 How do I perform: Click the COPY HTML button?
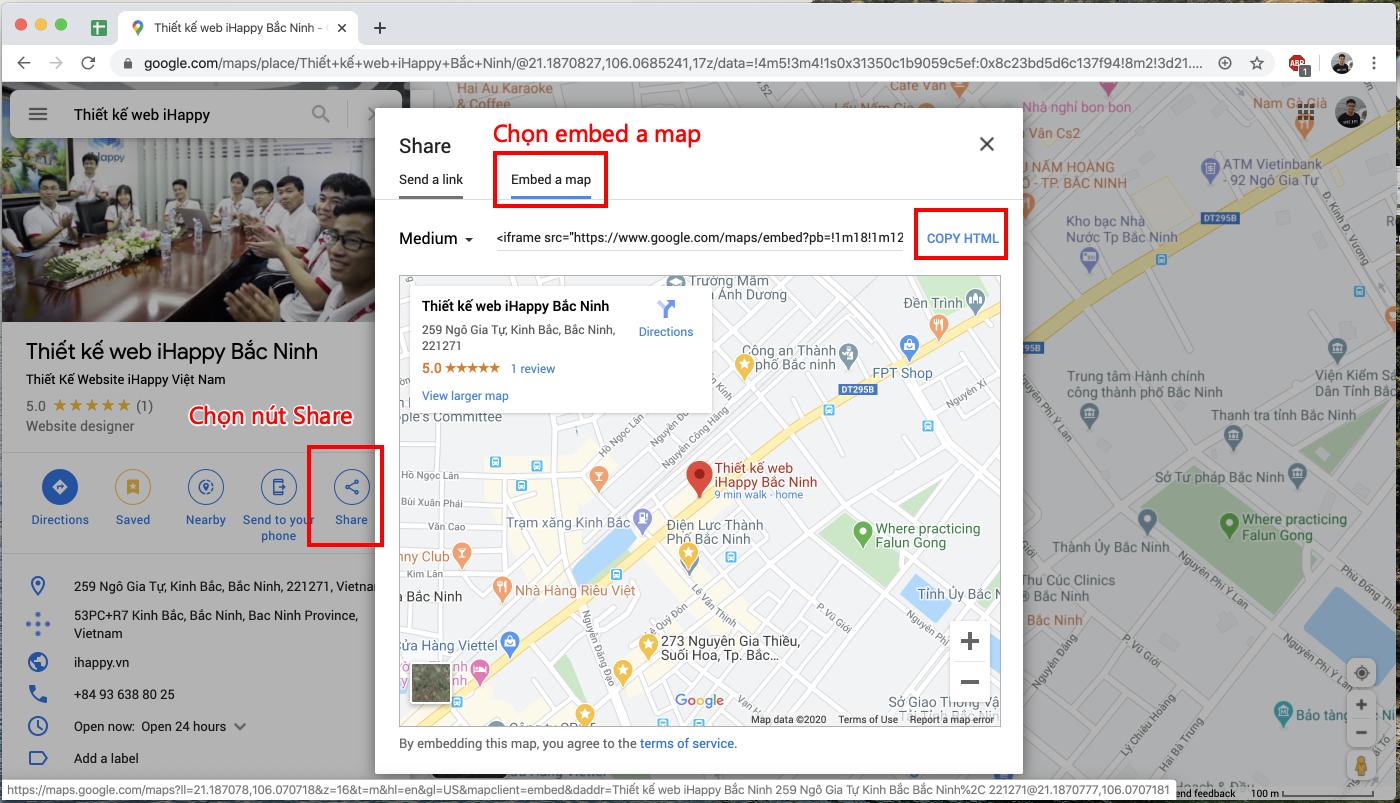(x=962, y=238)
